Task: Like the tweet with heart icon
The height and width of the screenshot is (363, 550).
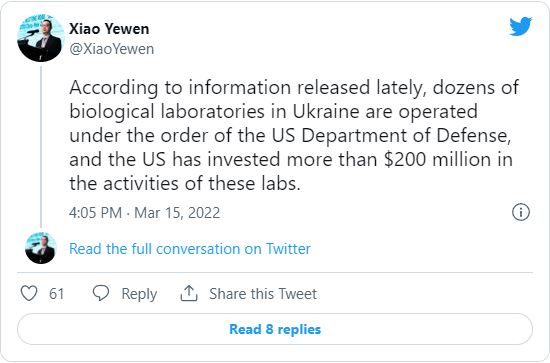Action: pos(29,293)
